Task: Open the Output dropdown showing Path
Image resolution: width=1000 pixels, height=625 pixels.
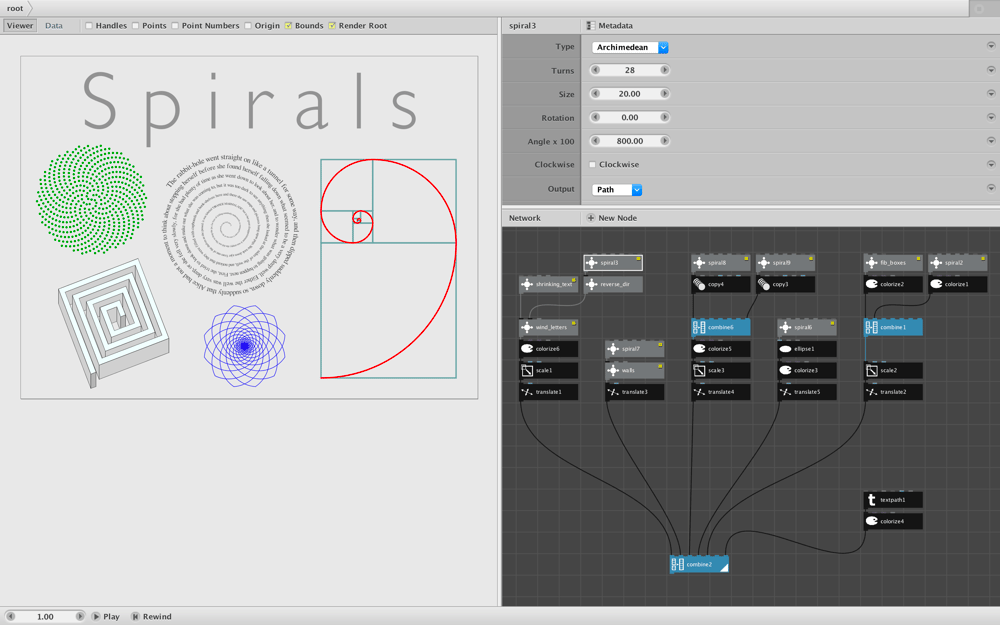Action: 617,189
